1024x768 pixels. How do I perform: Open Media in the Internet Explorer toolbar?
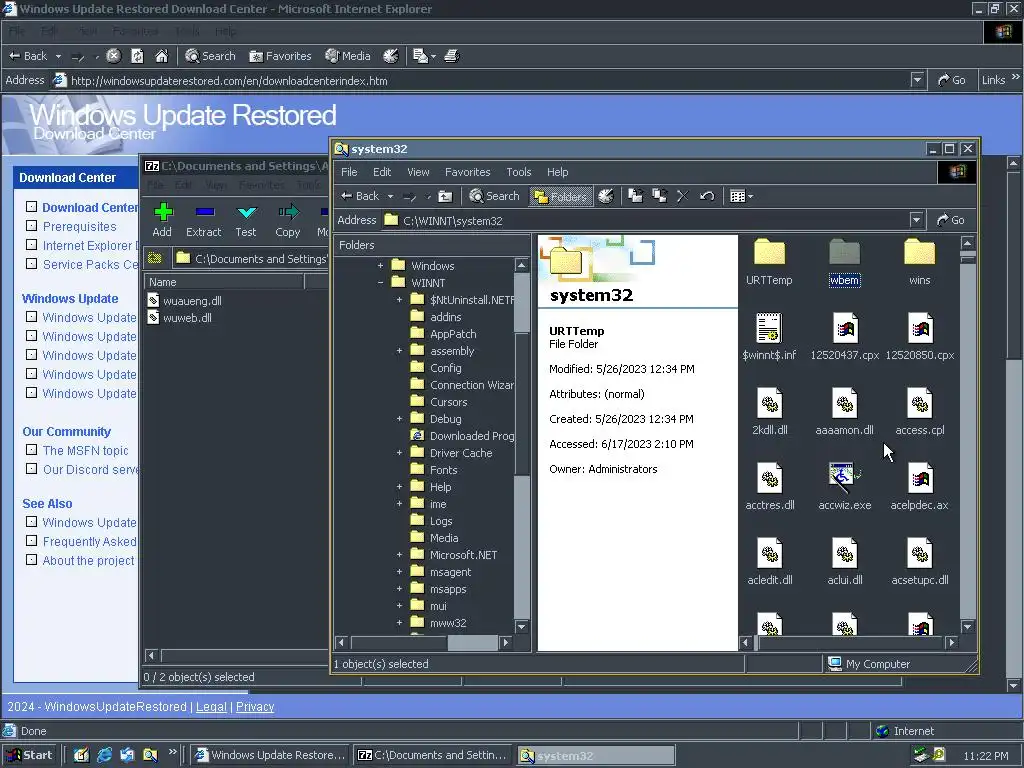point(348,56)
